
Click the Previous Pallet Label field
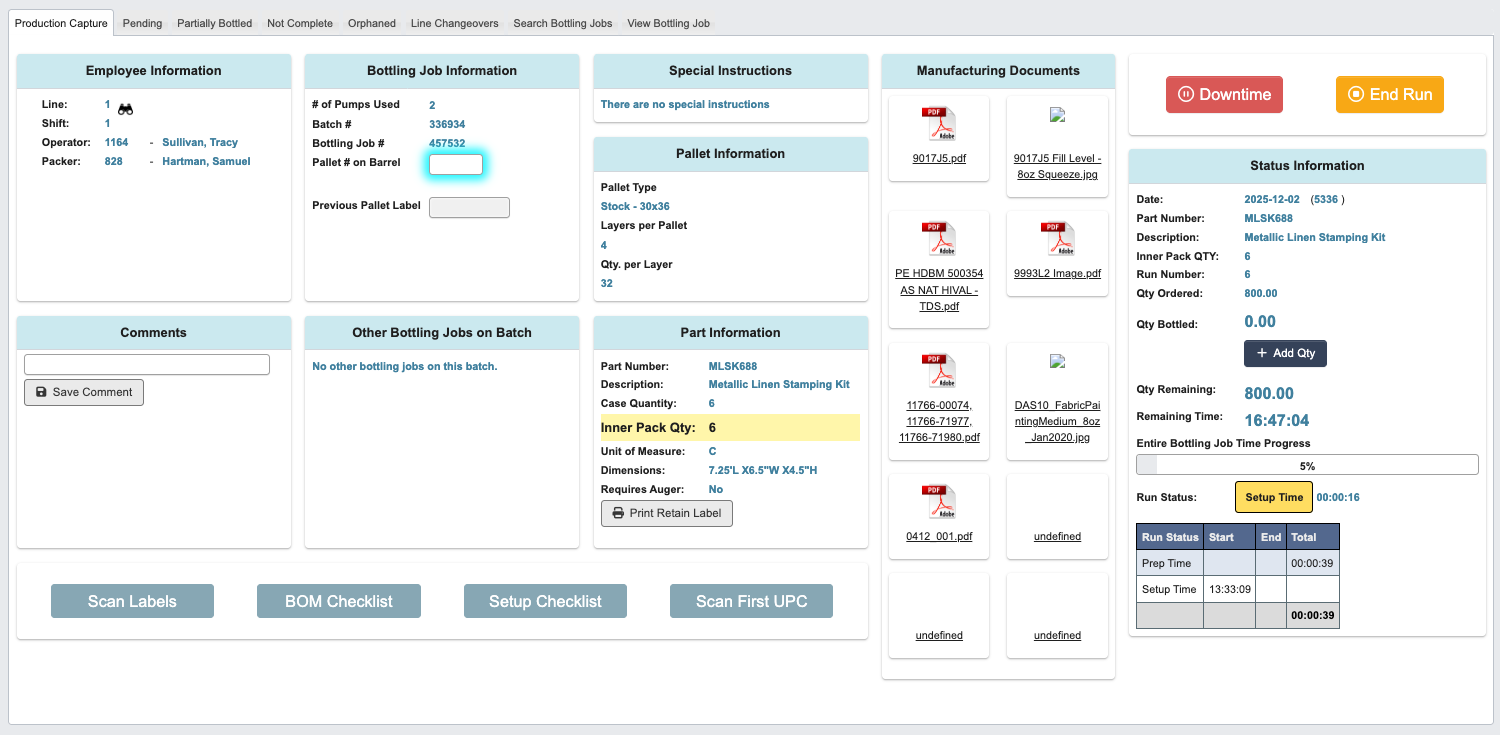tap(469, 207)
